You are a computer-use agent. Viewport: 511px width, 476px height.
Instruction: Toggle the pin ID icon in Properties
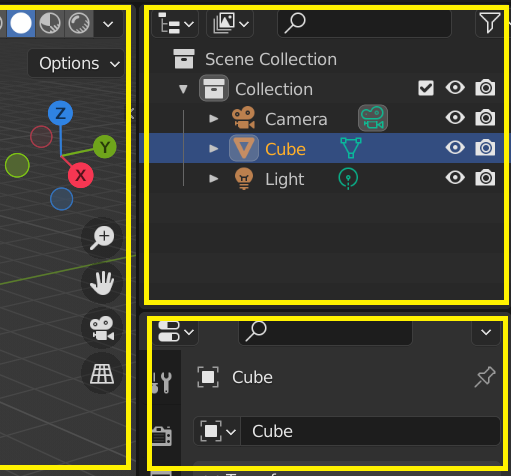click(485, 377)
